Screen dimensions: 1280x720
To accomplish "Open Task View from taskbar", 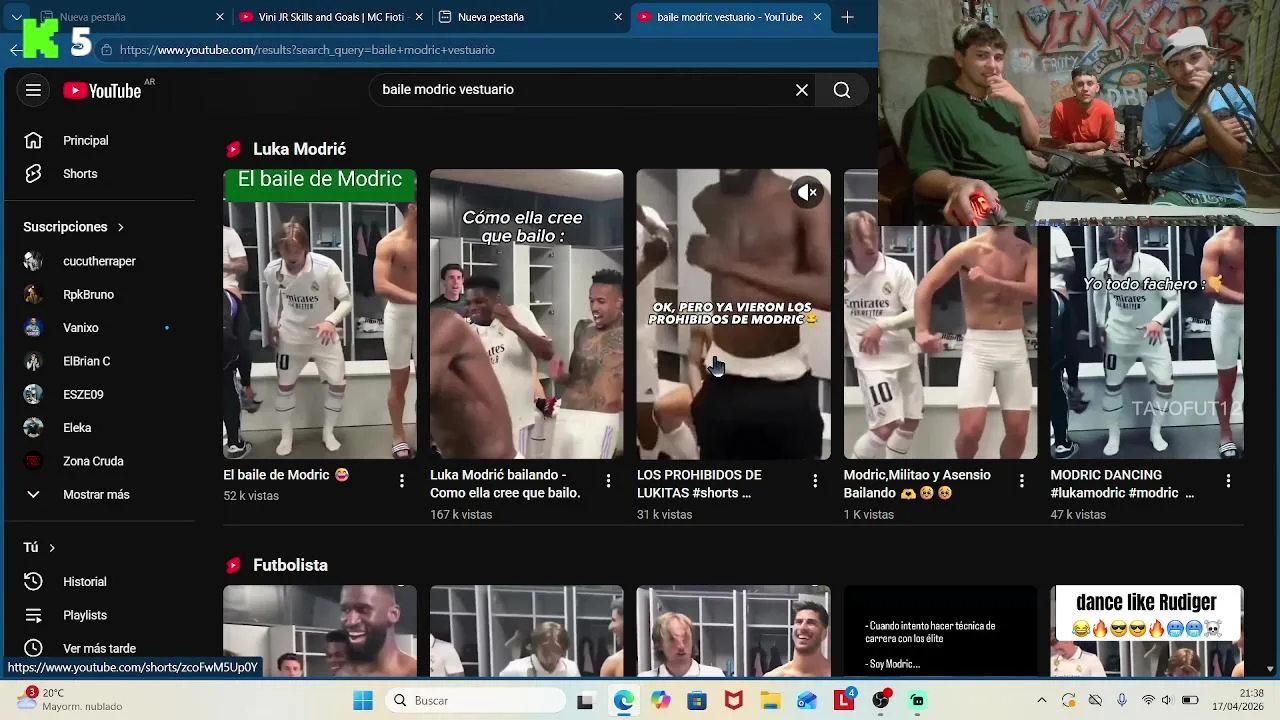I will 585,701.
